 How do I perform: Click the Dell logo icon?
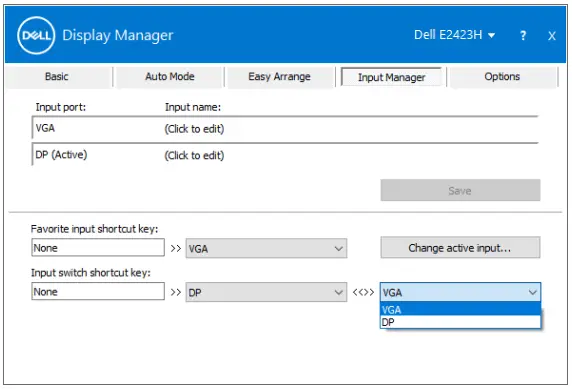[36, 35]
